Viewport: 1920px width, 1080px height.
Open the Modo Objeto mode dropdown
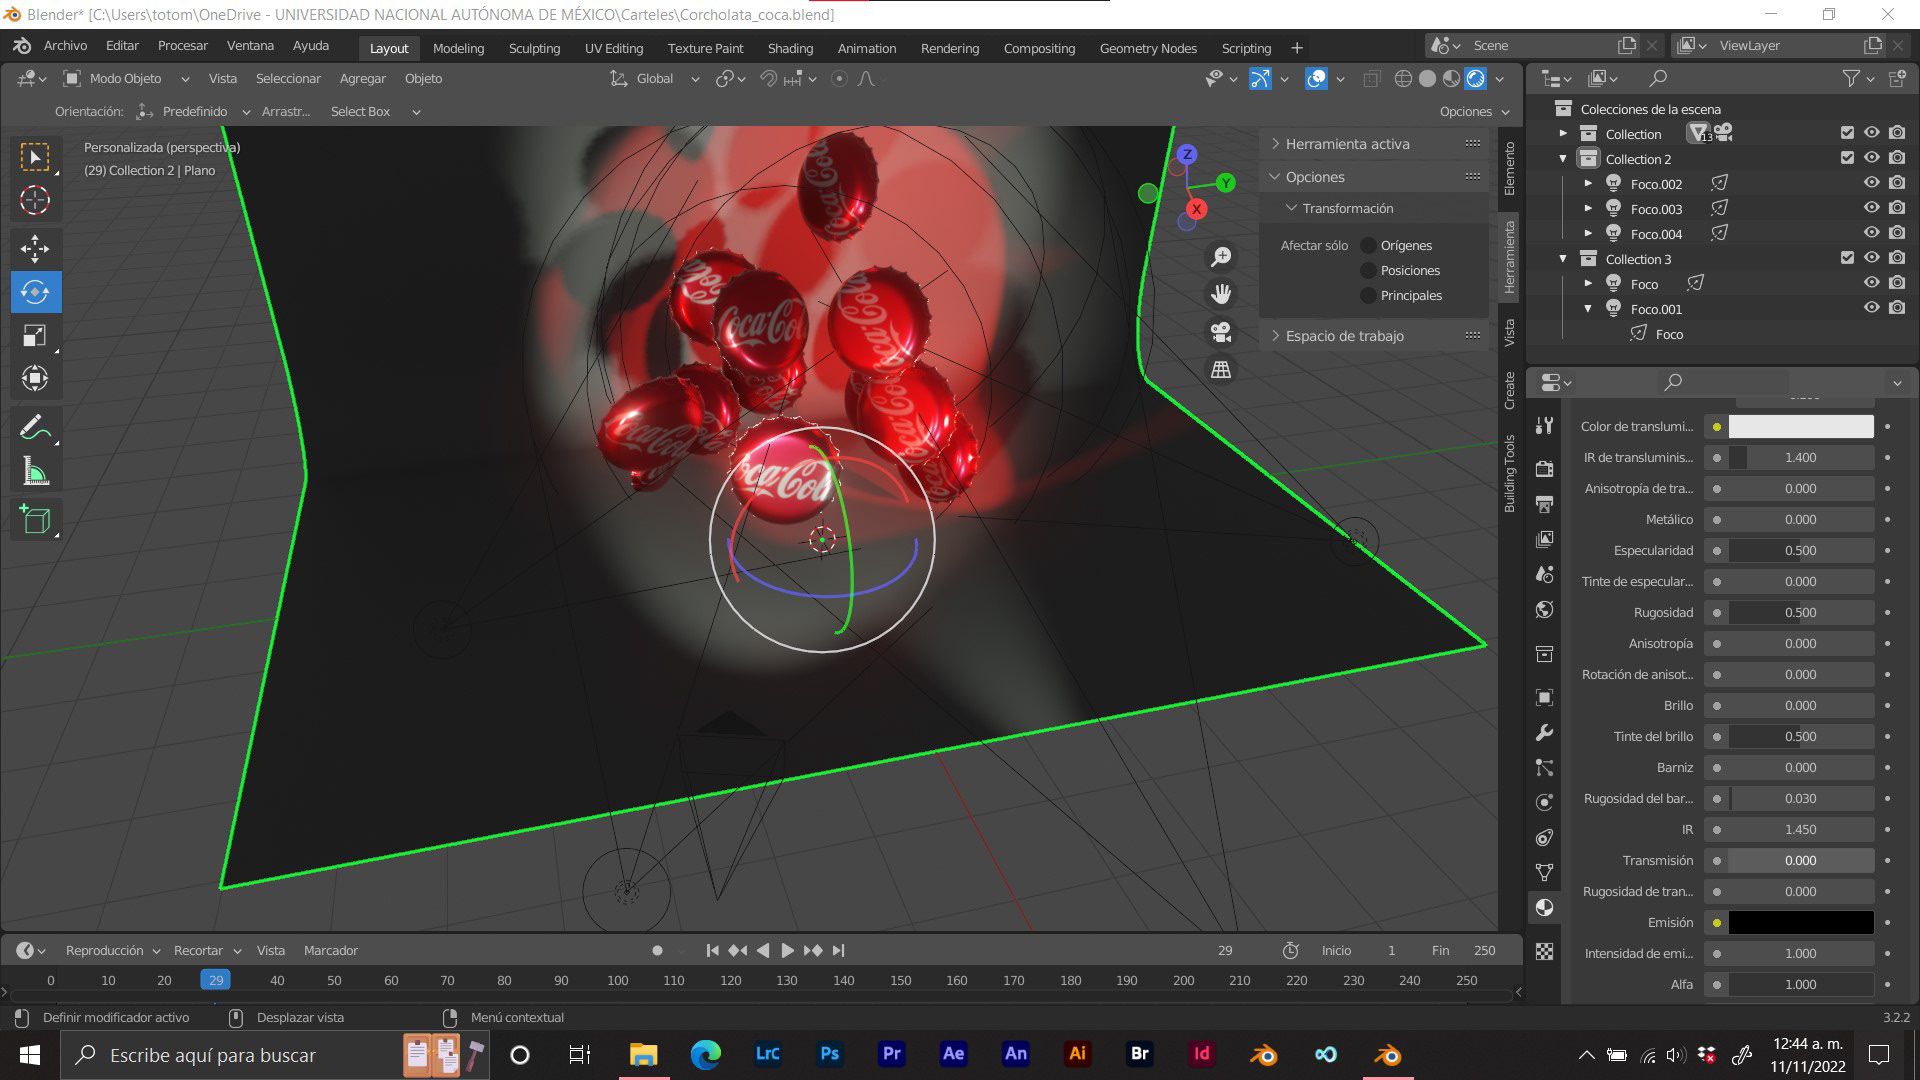(x=126, y=78)
